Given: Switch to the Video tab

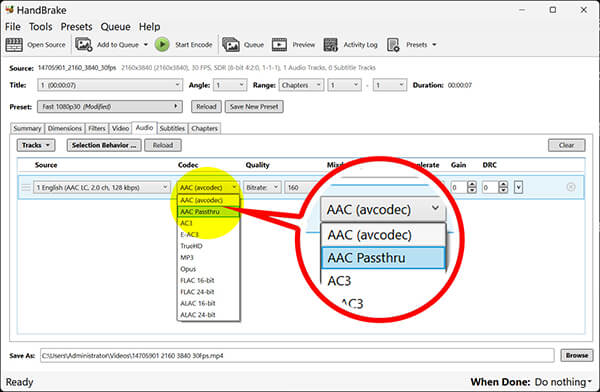Looking at the screenshot, I should click(x=120, y=128).
